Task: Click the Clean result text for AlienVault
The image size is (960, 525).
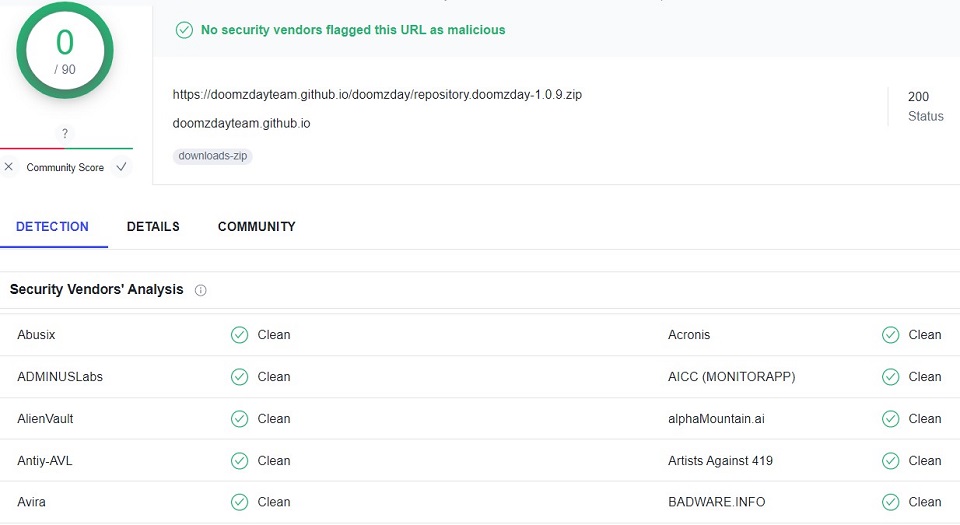Action: point(274,419)
